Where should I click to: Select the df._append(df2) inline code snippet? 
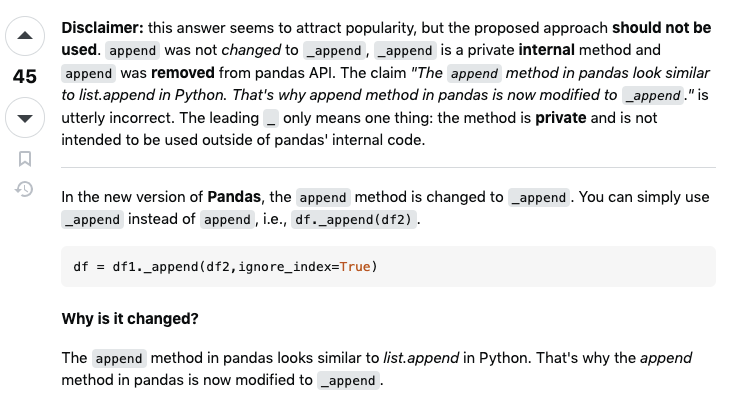pyautogui.click(x=353, y=219)
